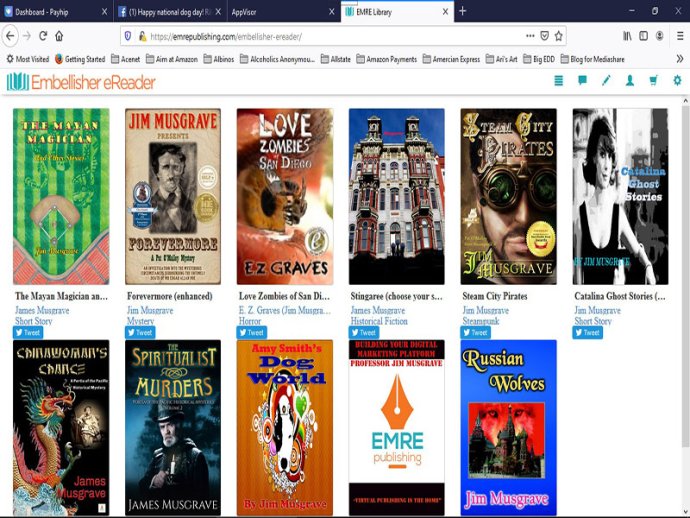Tweet The Mayan Magician book
The image size is (690, 518).
28,332
